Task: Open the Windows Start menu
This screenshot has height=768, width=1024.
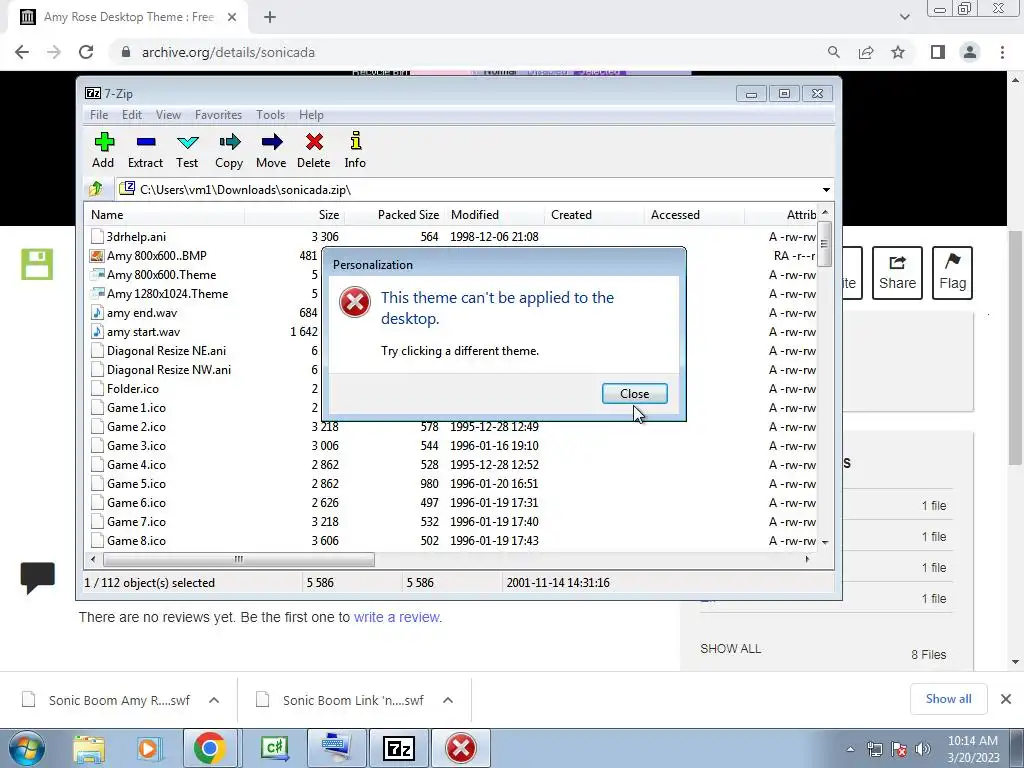Action: point(26,748)
